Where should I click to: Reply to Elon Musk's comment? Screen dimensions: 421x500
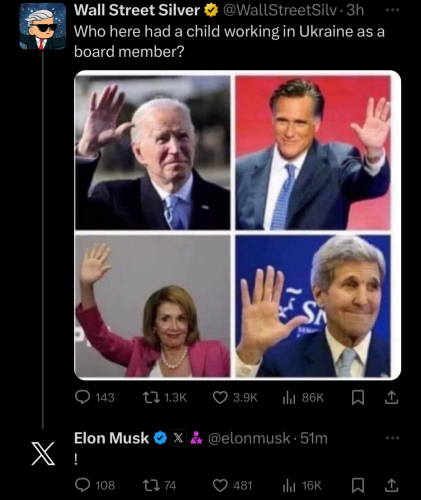tap(95, 485)
